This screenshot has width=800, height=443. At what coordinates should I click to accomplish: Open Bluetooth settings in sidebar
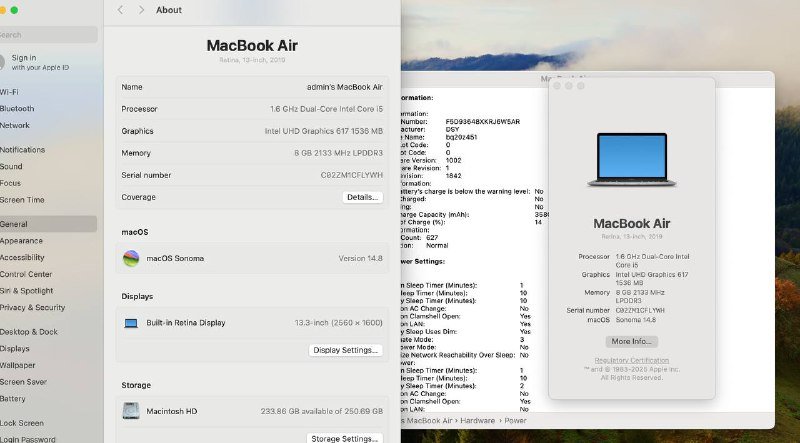[x=17, y=109]
